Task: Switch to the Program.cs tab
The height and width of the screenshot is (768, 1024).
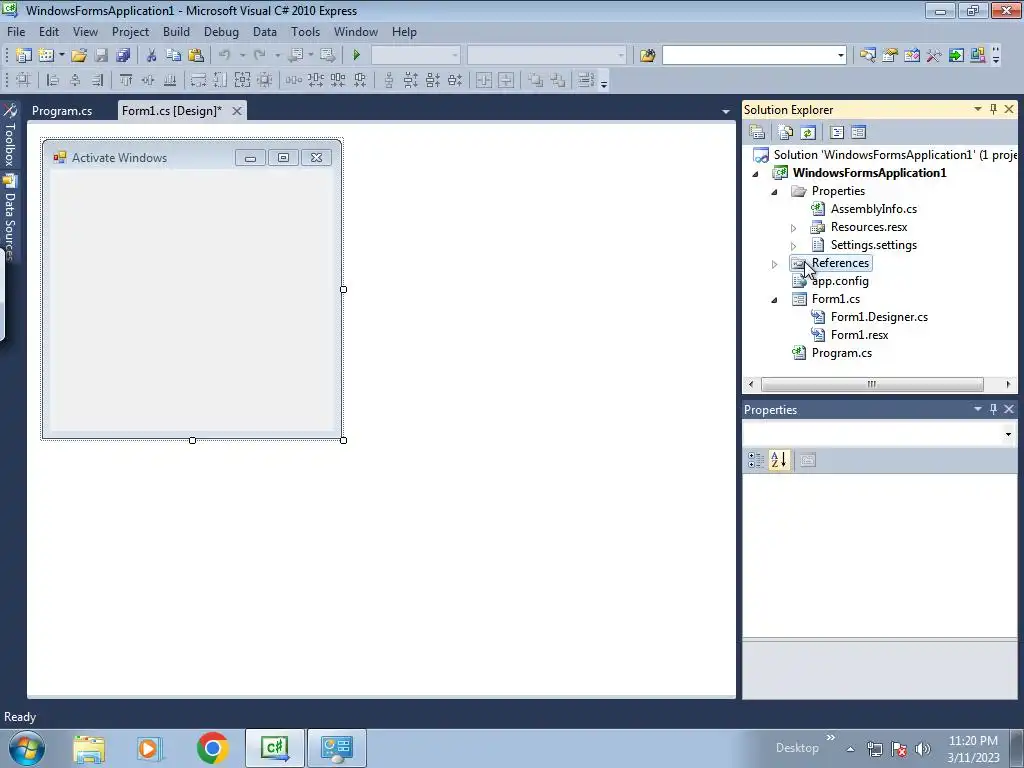Action: [62, 110]
